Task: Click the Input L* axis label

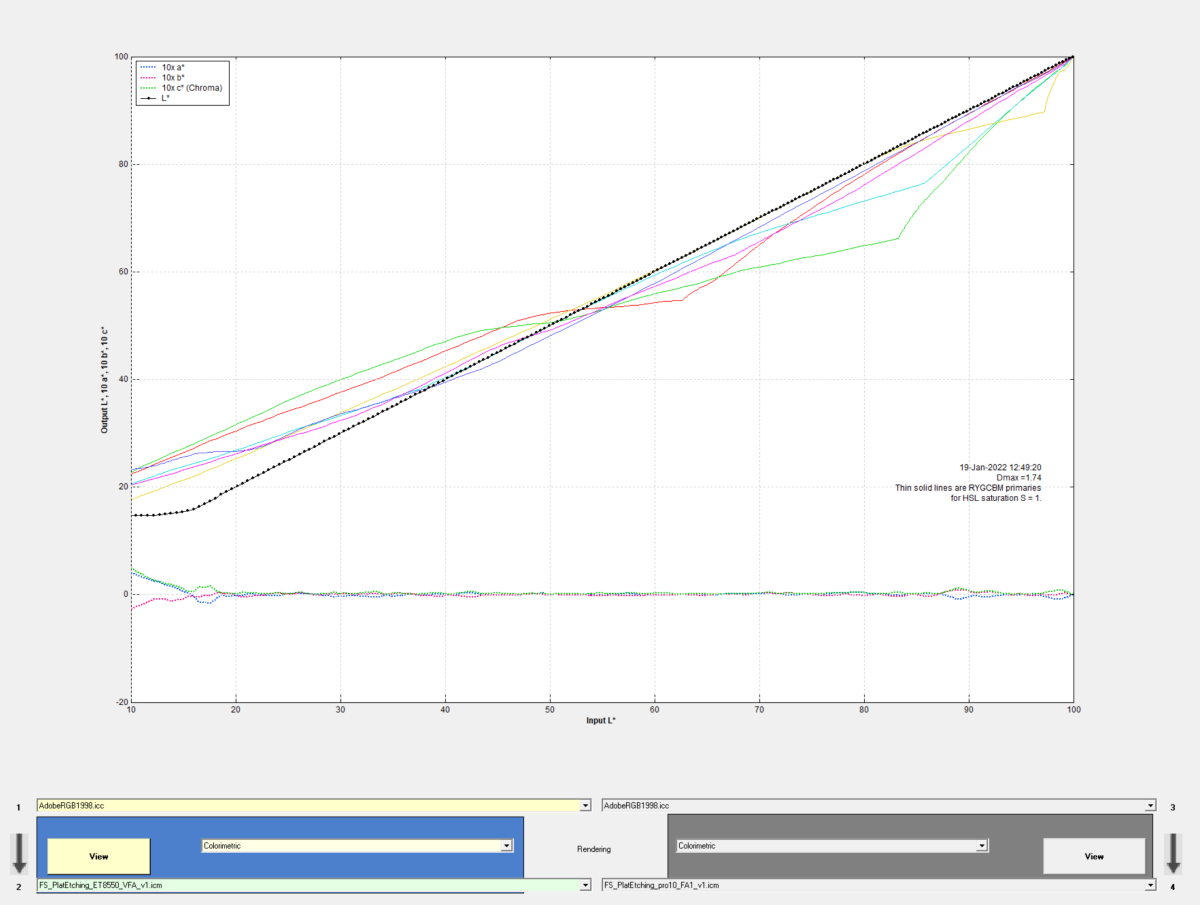Action: click(601, 720)
